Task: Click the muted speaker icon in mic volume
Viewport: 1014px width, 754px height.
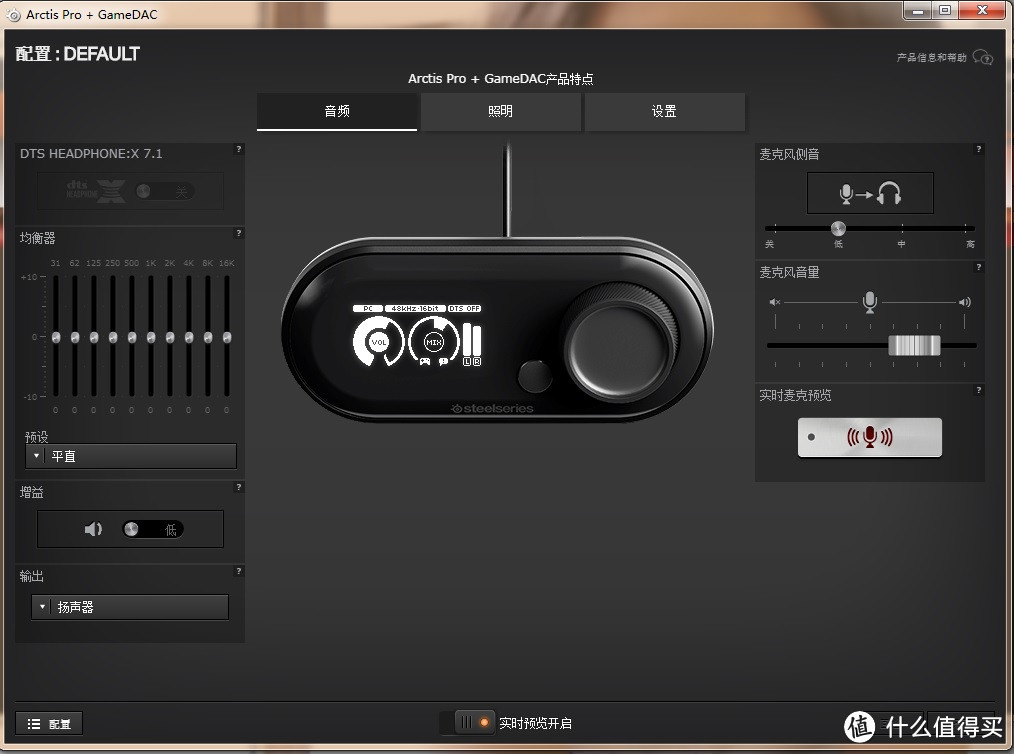Action: pos(775,302)
